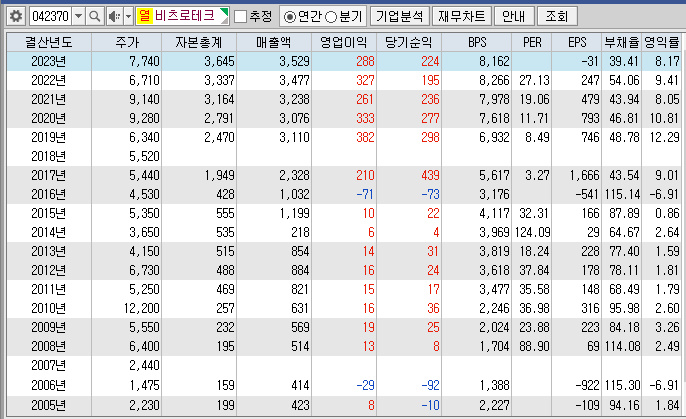Click the 2021 EPS value 479

[591, 99]
